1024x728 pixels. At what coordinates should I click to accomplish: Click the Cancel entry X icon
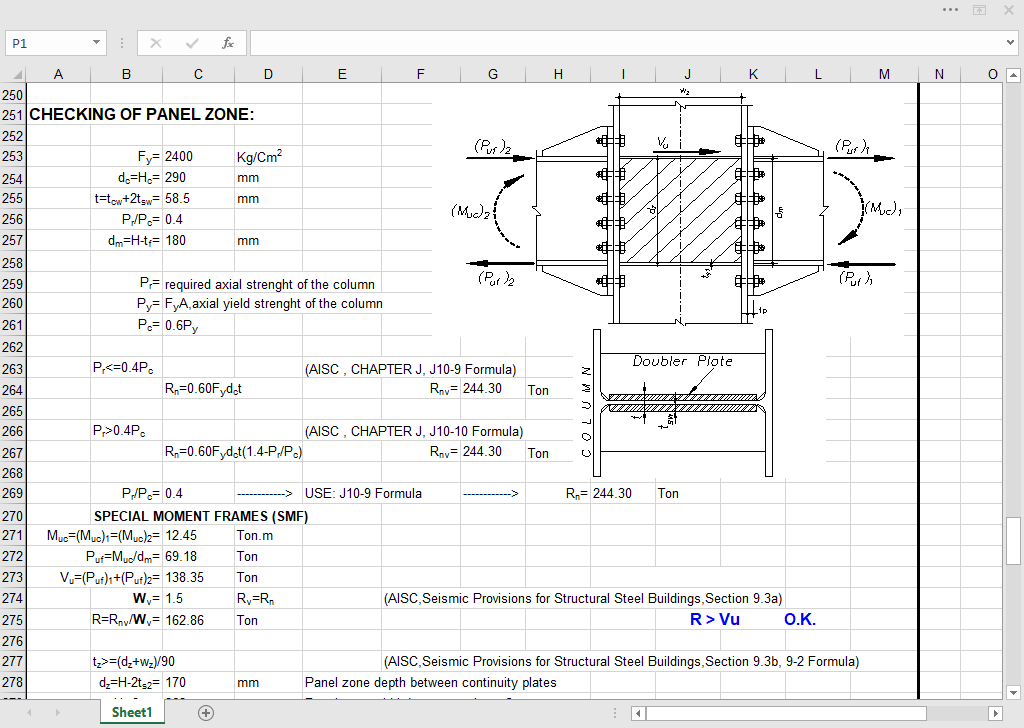pyautogui.click(x=155, y=43)
